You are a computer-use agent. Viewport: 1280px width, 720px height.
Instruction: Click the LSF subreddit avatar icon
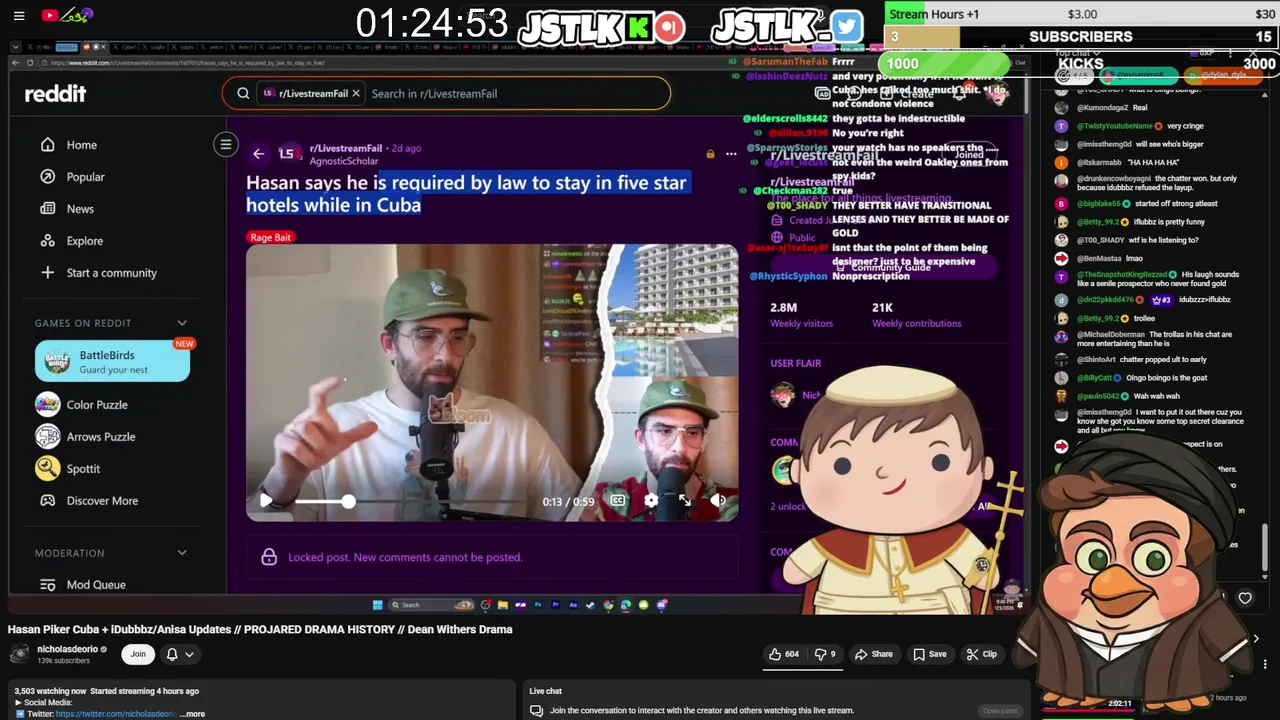tap(289, 154)
